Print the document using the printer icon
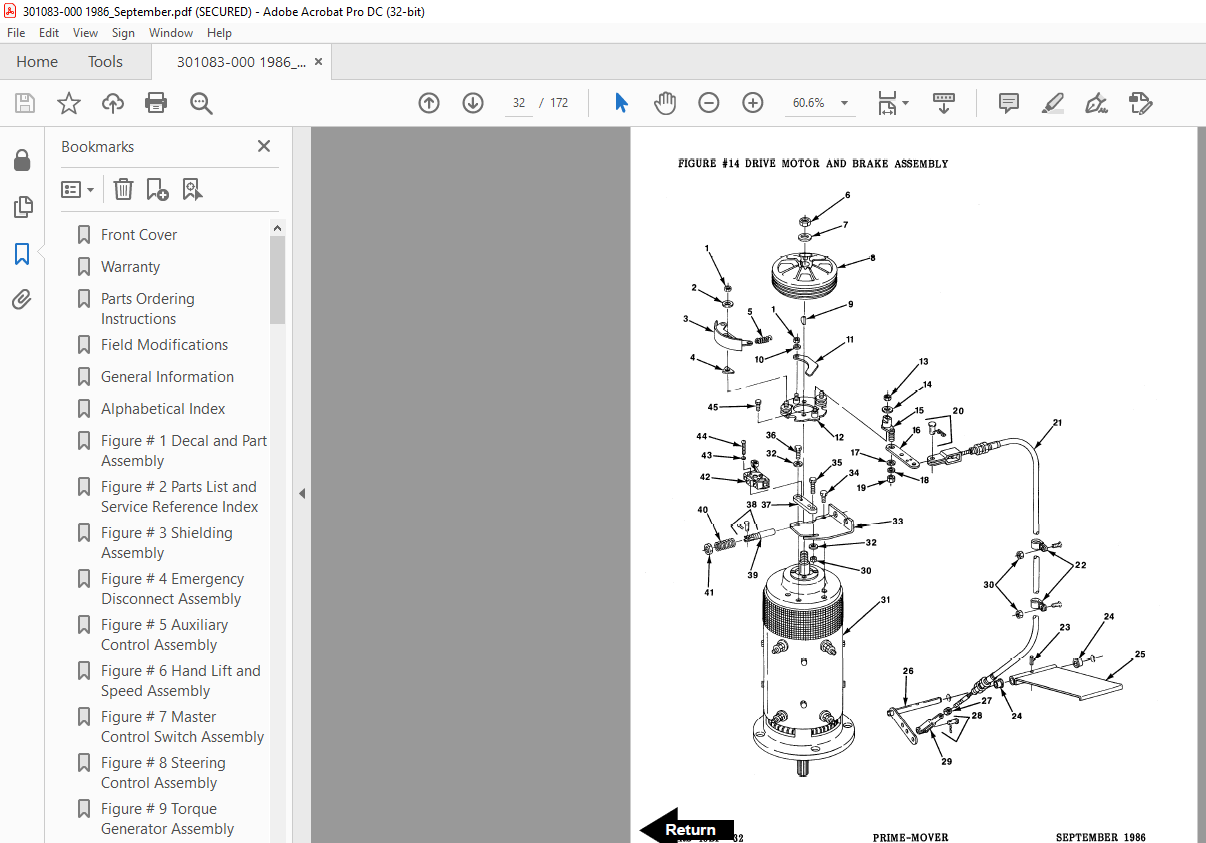The height and width of the screenshot is (843, 1206). click(x=156, y=103)
